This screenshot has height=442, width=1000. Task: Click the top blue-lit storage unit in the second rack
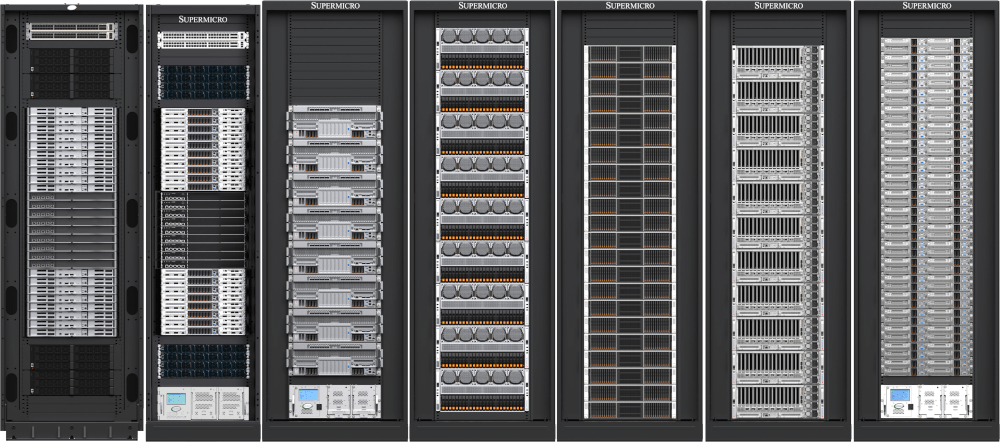[203, 82]
